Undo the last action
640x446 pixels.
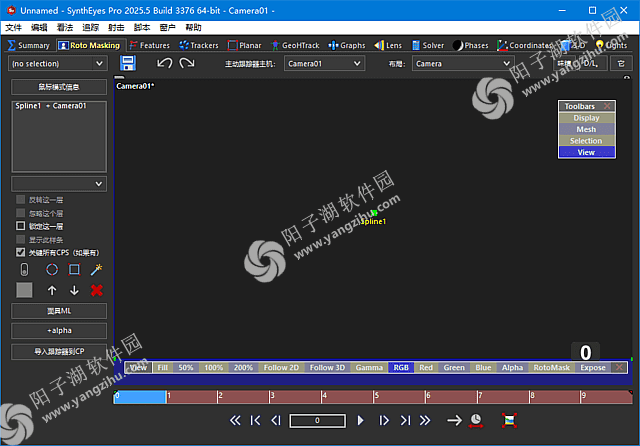click(164, 63)
